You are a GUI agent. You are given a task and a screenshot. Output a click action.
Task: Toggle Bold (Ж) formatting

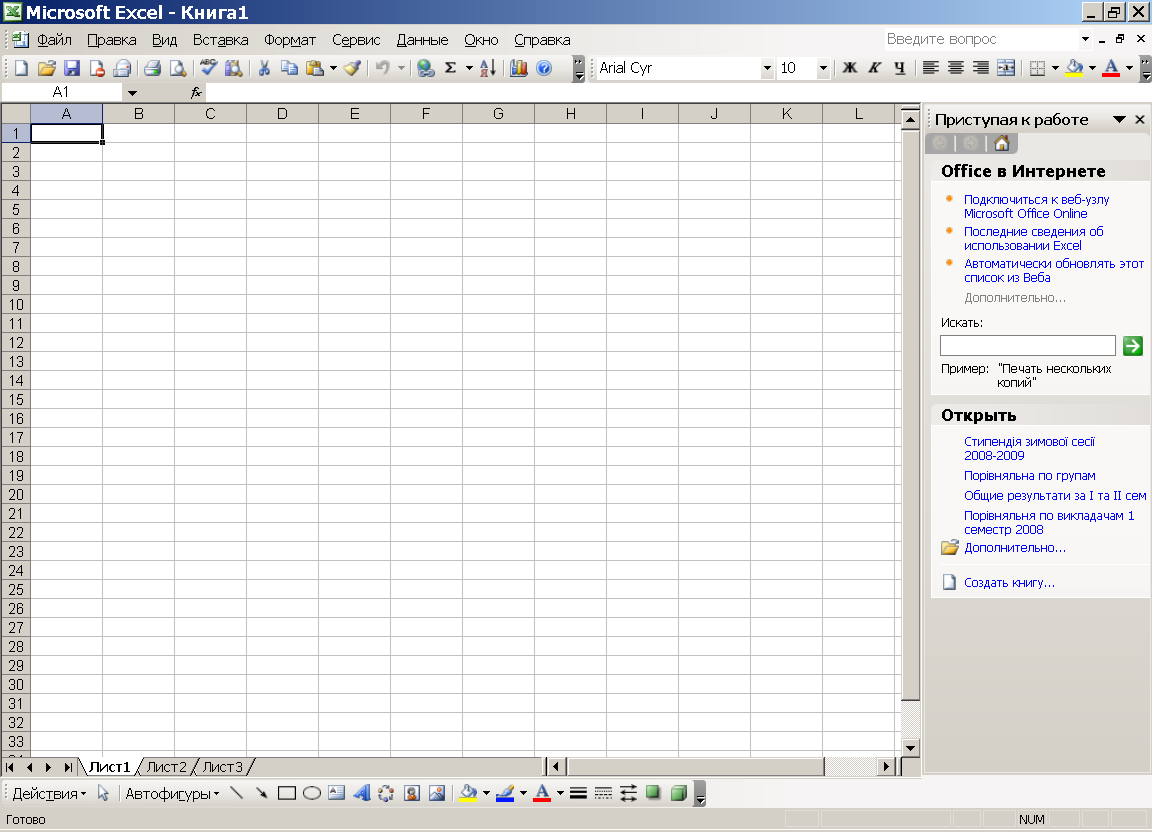tap(850, 68)
